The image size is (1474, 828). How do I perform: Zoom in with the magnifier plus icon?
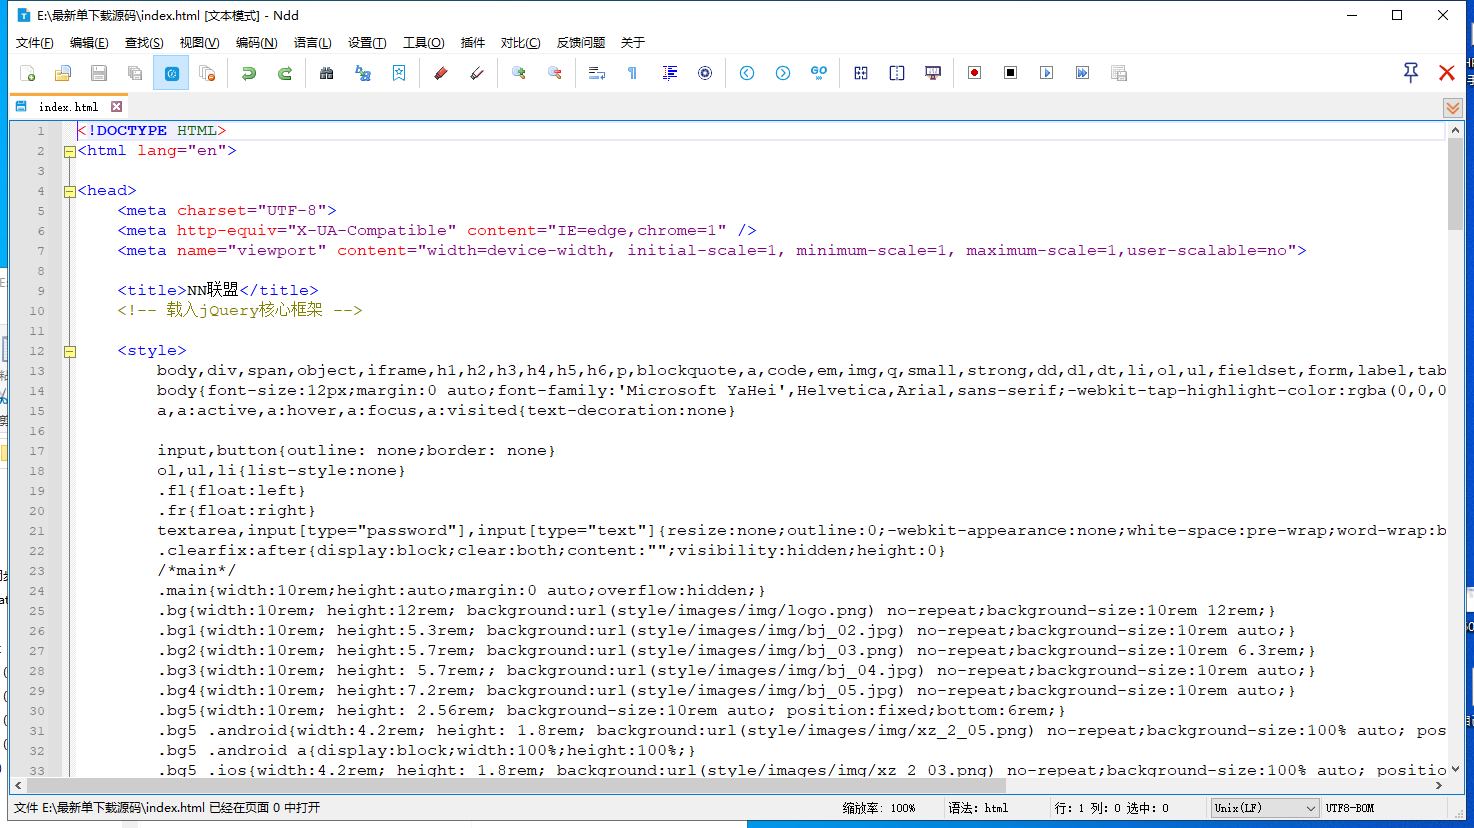(x=519, y=73)
